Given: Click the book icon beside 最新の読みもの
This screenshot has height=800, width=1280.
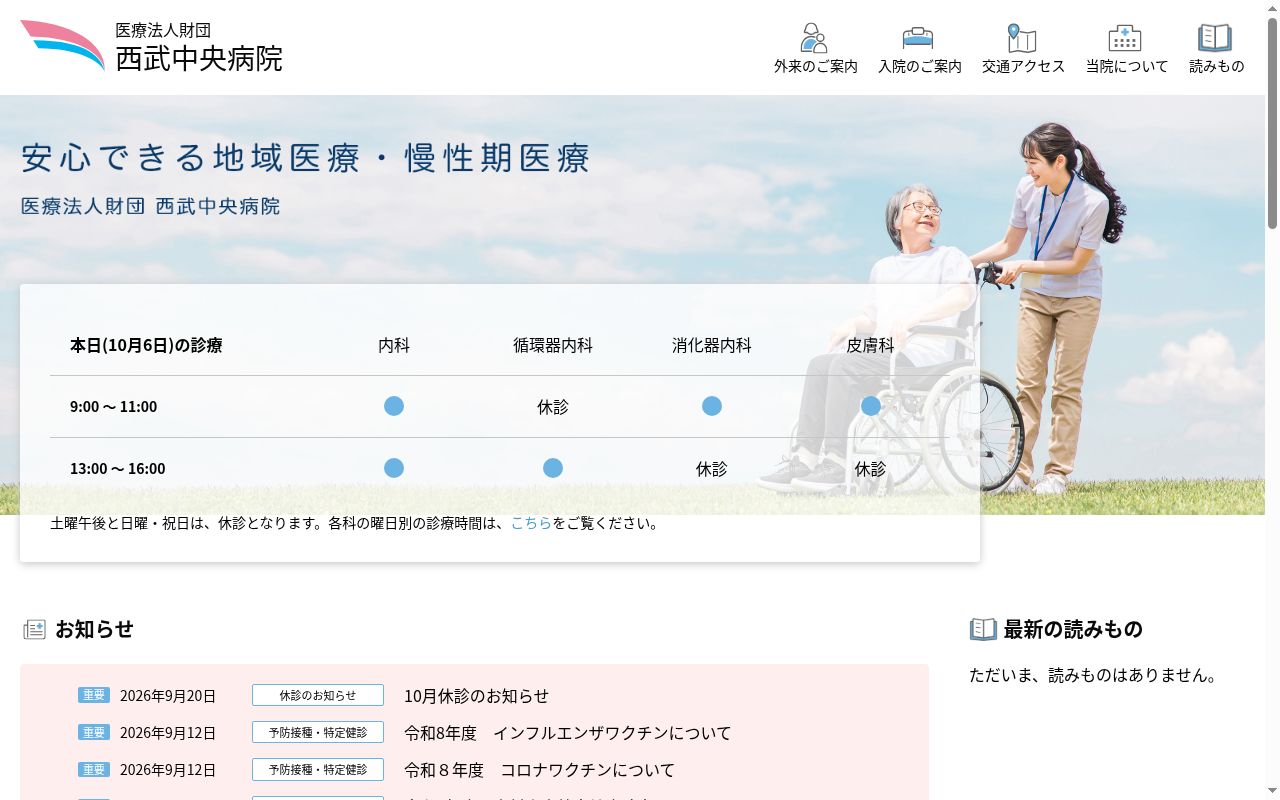Looking at the screenshot, I should 983,629.
